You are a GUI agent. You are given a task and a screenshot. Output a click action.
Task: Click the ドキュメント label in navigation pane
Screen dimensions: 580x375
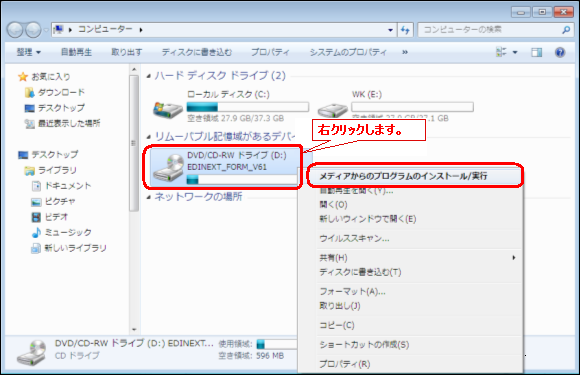click(68, 186)
